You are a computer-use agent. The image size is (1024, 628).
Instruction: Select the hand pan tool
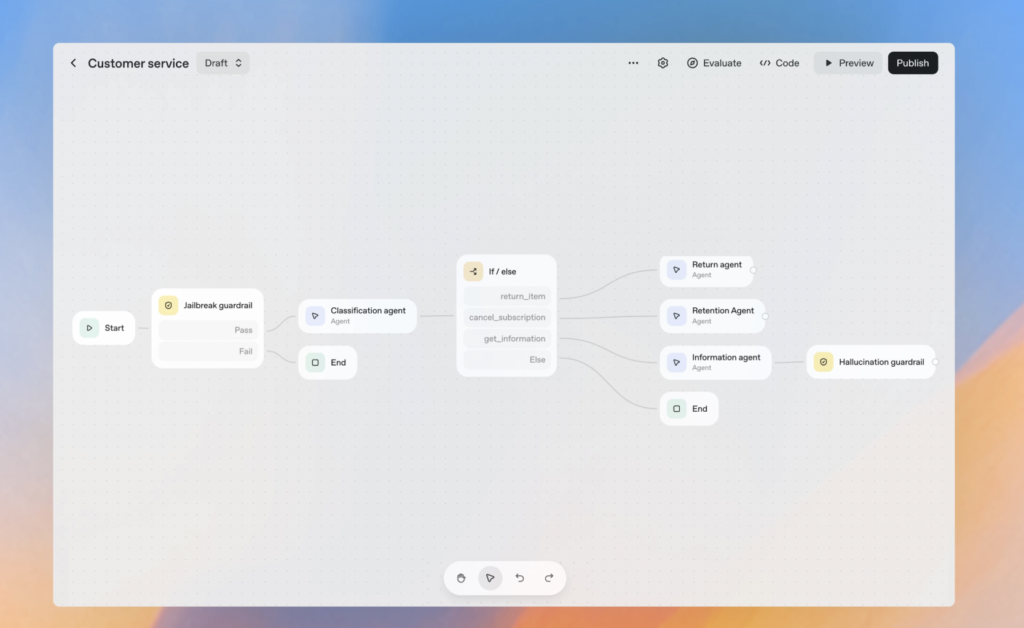pos(461,578)
